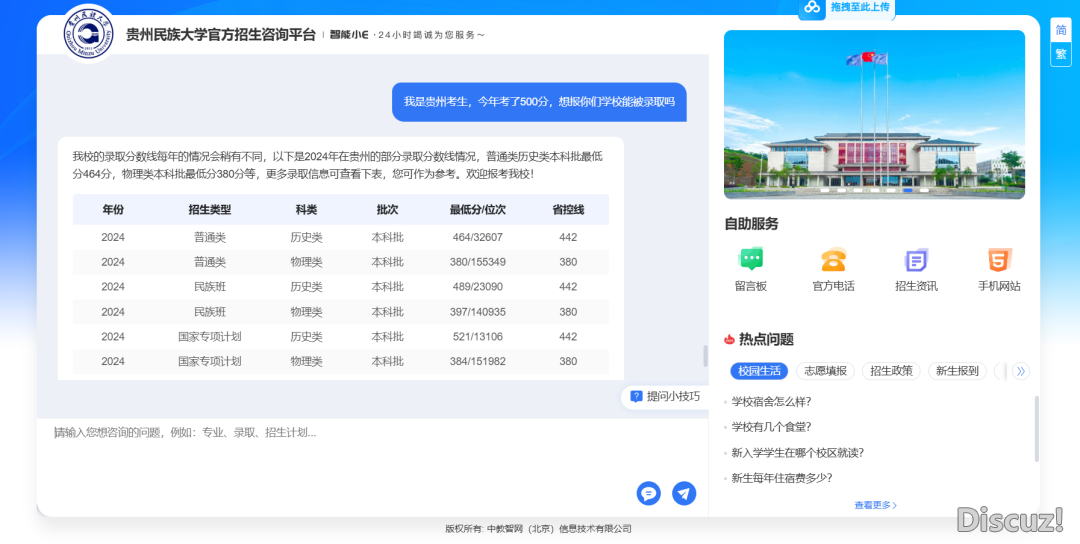
Task: Switch to simplified Chinese 简
Action: pos(1061,30)
